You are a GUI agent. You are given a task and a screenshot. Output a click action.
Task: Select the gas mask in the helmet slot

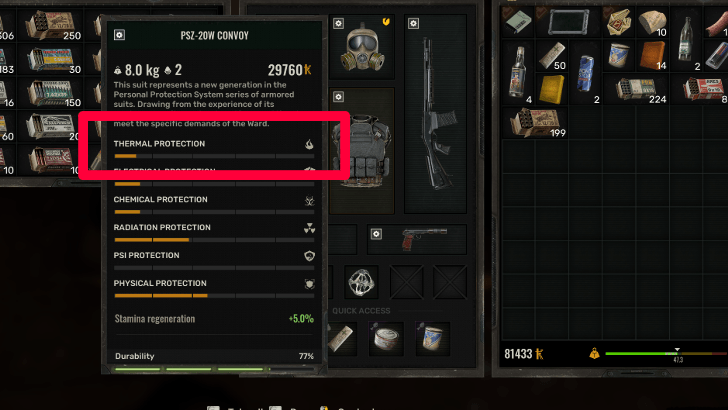click(x=363, y=48)
